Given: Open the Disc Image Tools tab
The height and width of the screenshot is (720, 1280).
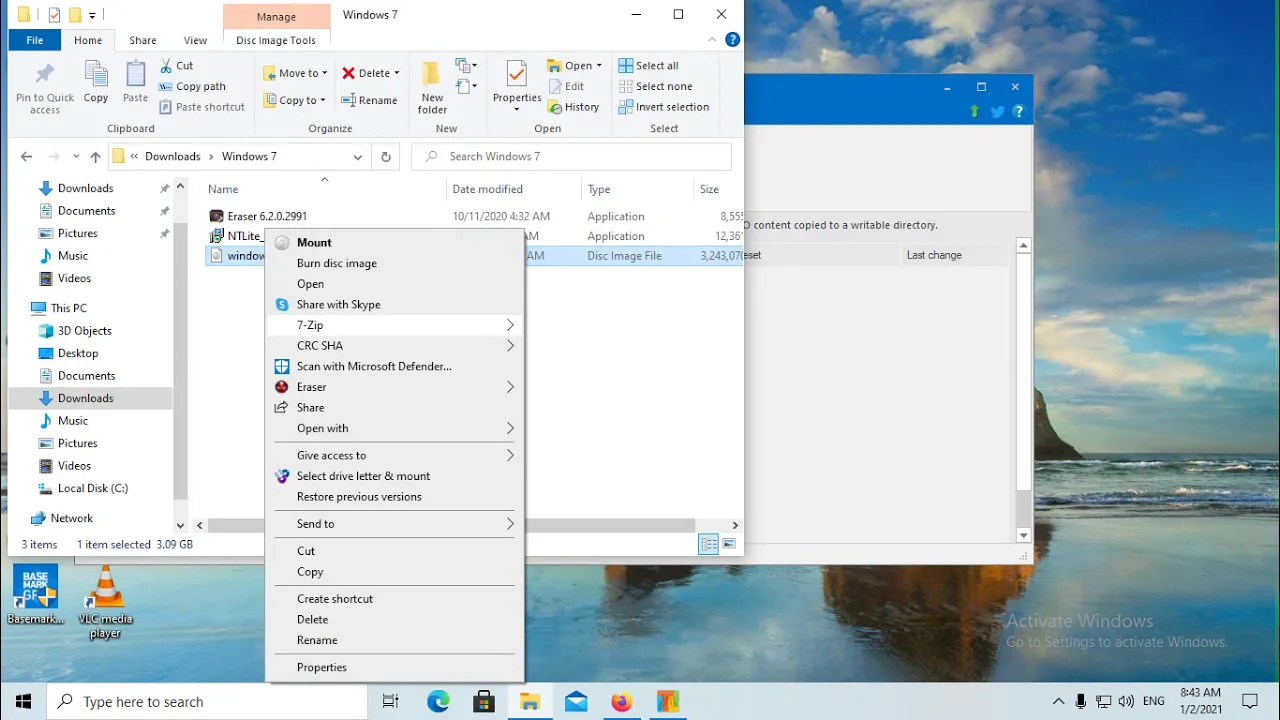Looking at the screenshot, I should tap(276, 40).
